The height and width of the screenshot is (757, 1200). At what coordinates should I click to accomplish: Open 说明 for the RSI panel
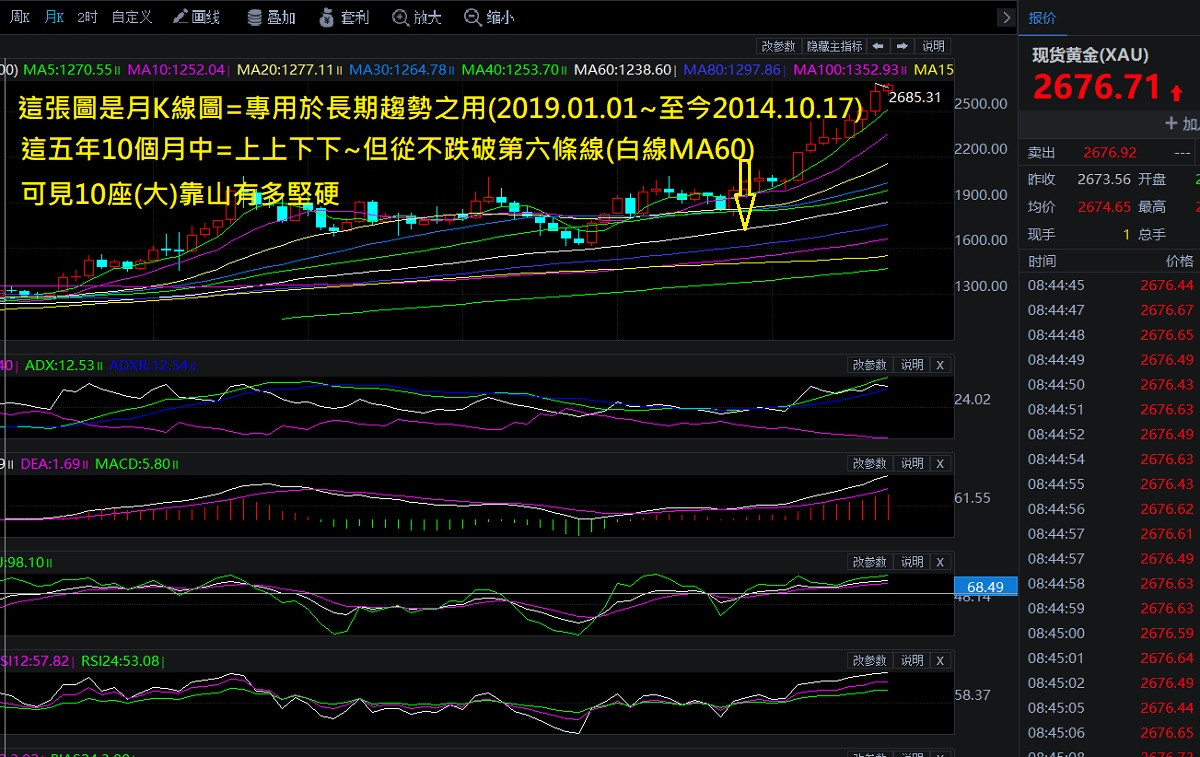click(x=911, y=660)
